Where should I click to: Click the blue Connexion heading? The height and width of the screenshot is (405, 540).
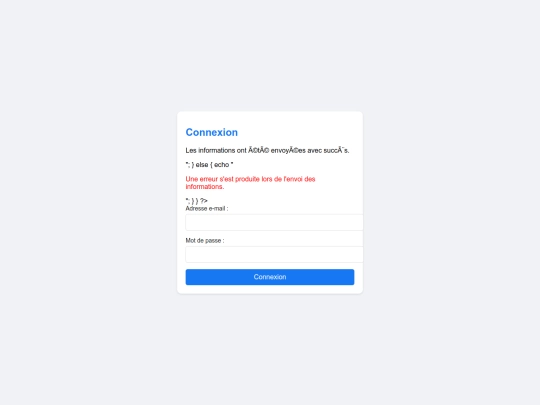[x=211, y=132]
